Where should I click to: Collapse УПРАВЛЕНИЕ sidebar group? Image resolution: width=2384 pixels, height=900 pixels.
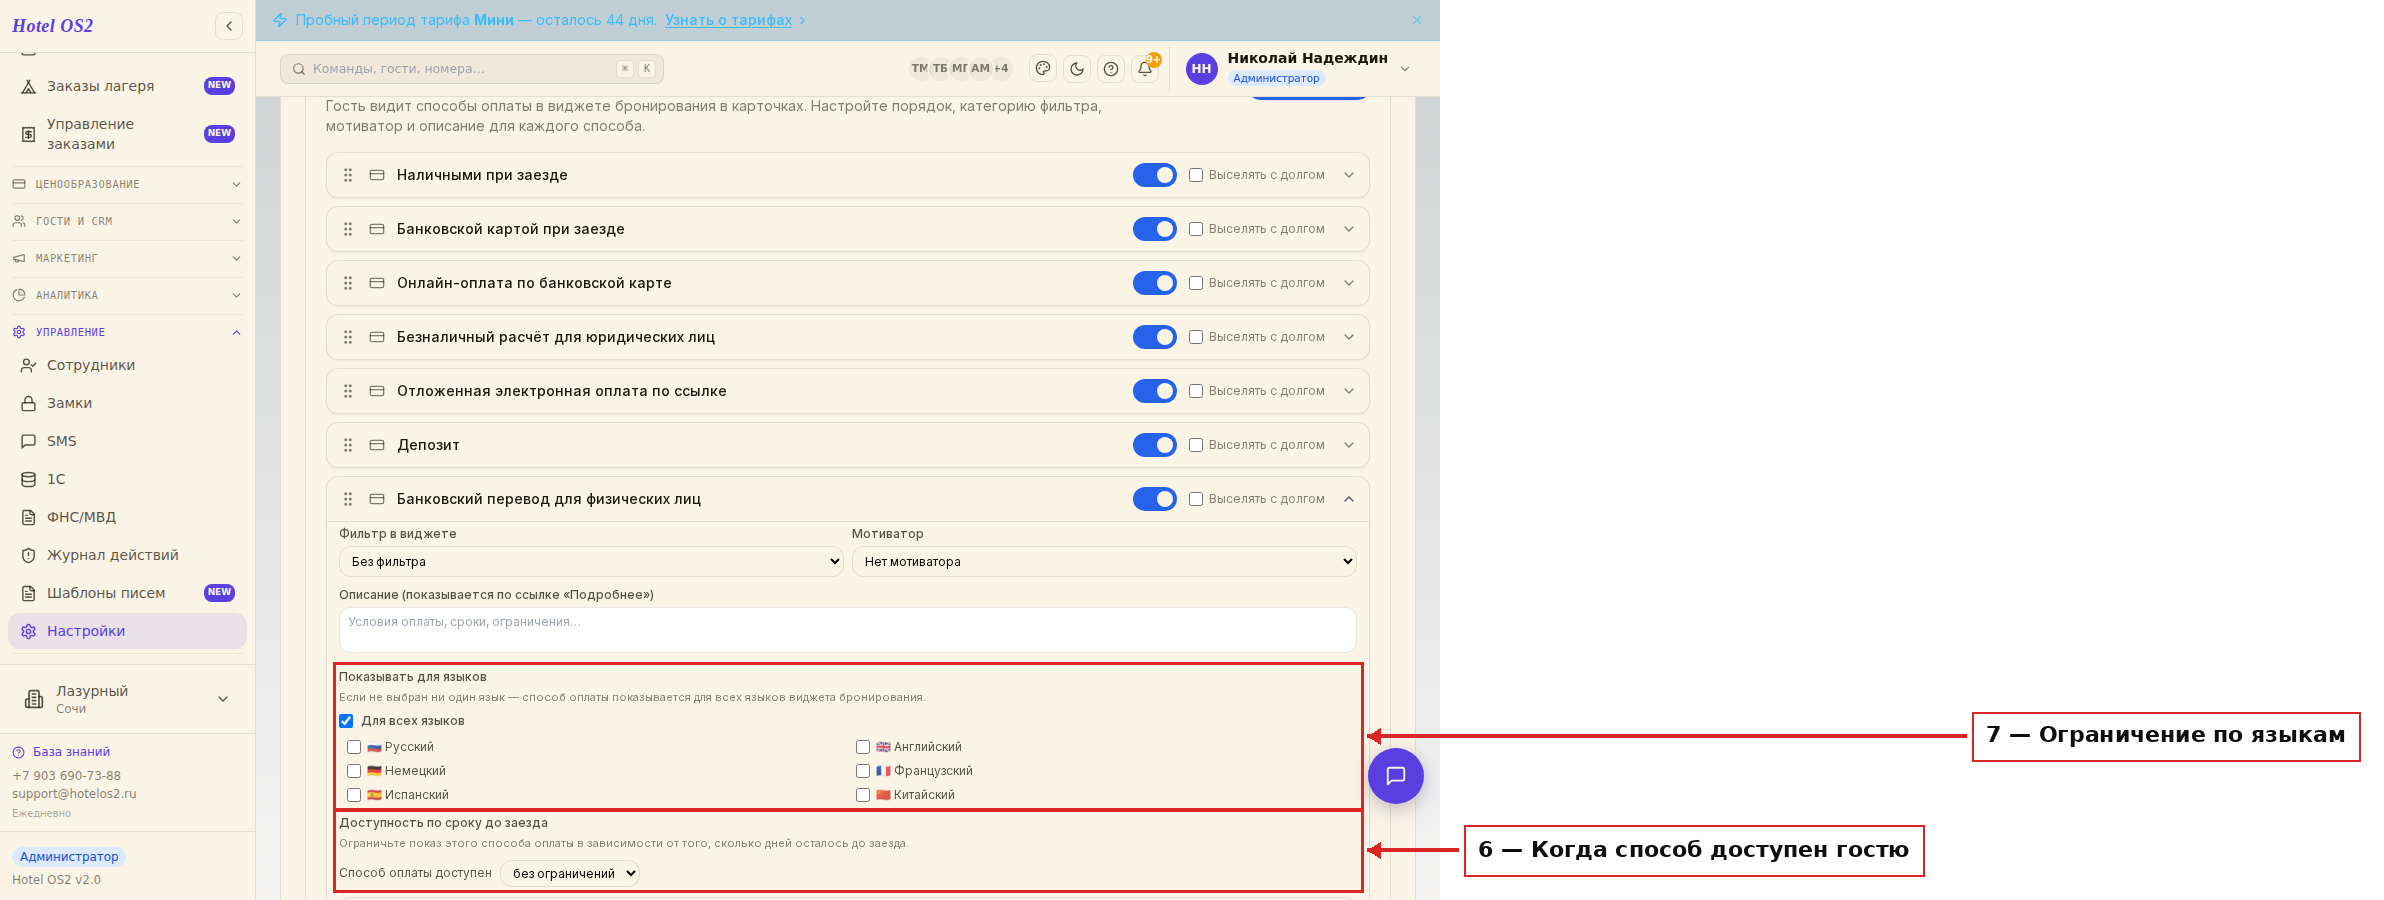click(127, 332)
